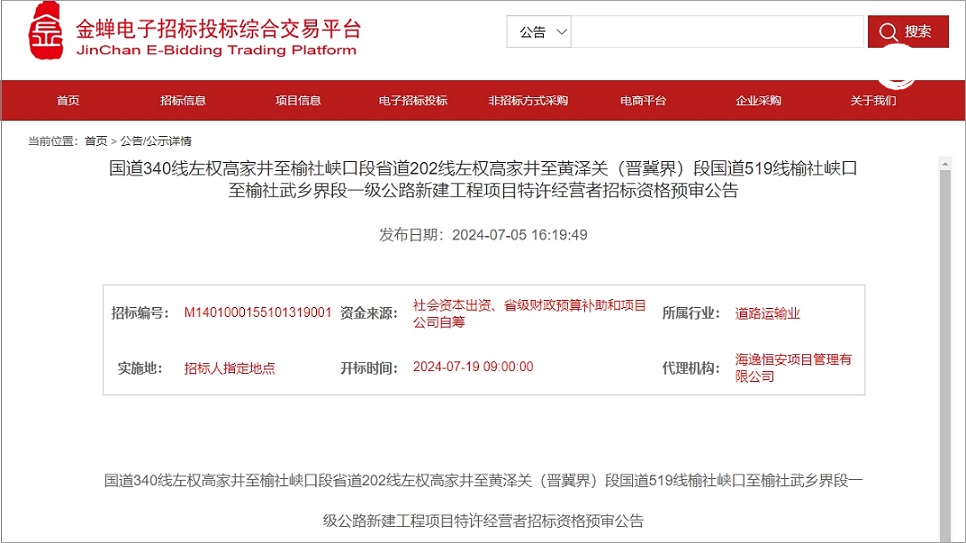Open 首页 in the red navigation bar
This screenshot has height=543, width=966.
click(x=68, y=100)
